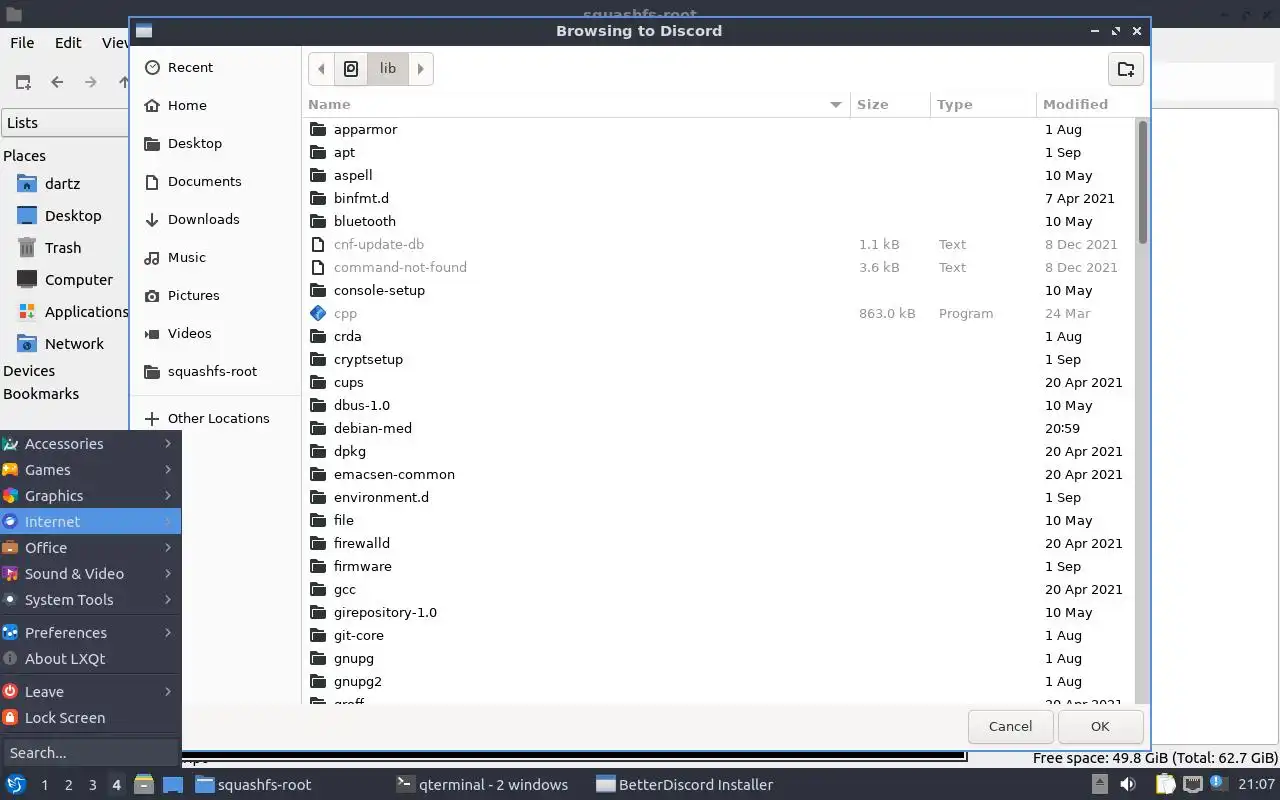This screenshot has height=800, width=1280.
Task: Click the system tray expand arrow
Action: [x=1100, y=785]
